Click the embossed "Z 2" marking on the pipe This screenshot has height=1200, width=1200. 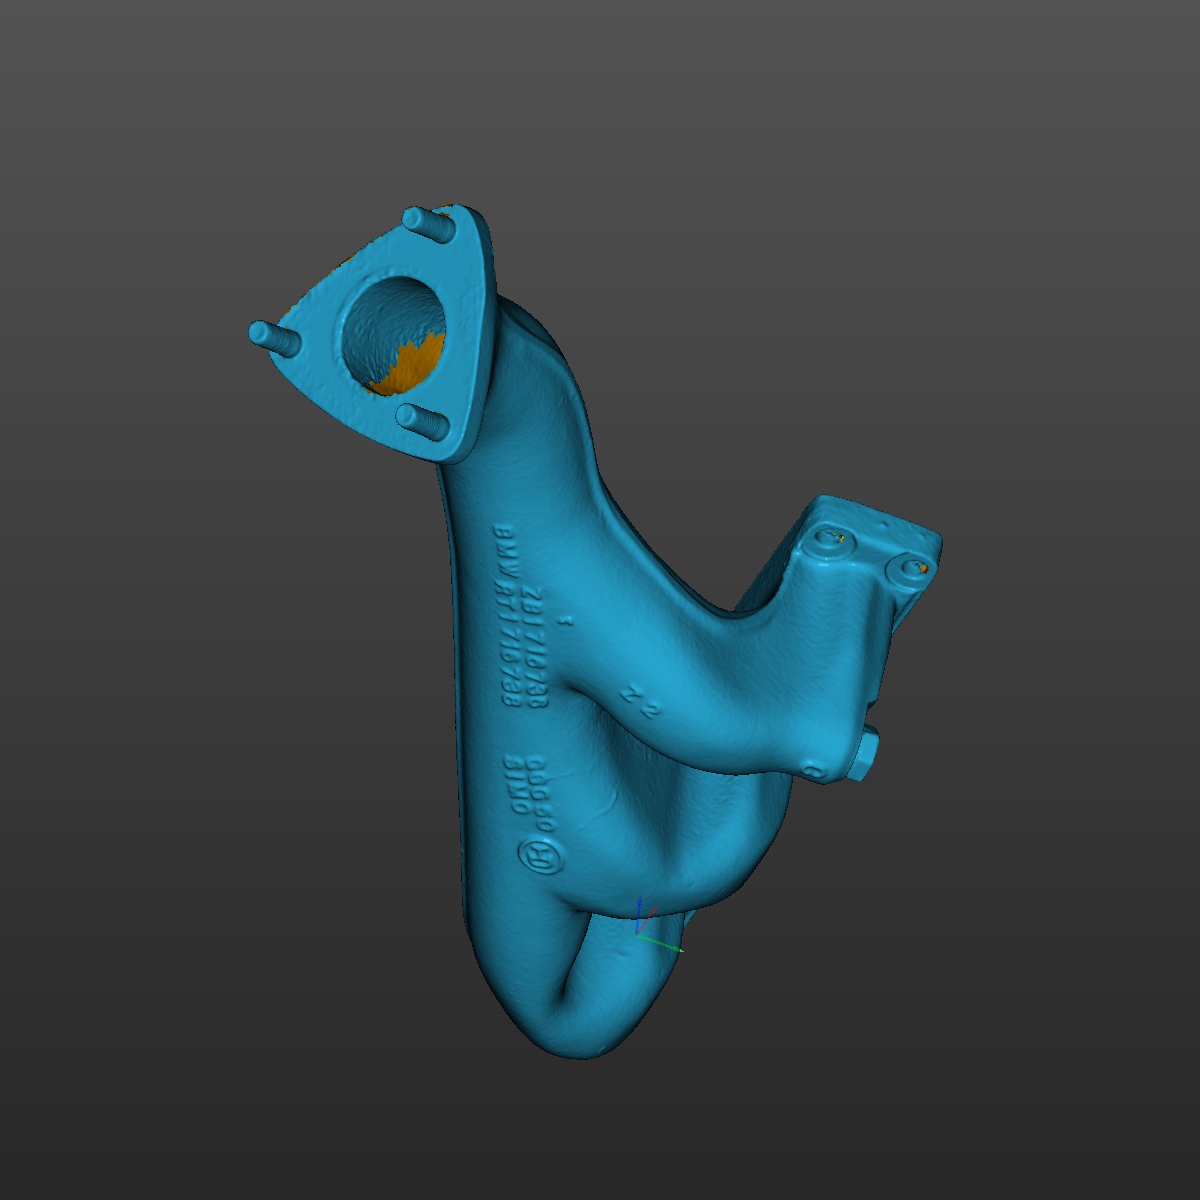641,702
